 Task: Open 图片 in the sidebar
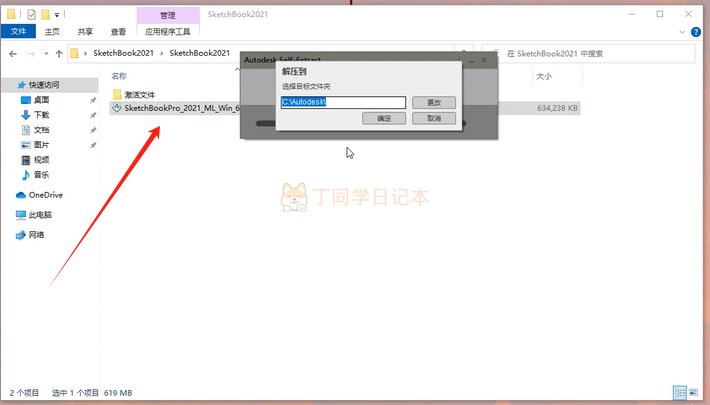coord(41,145)
